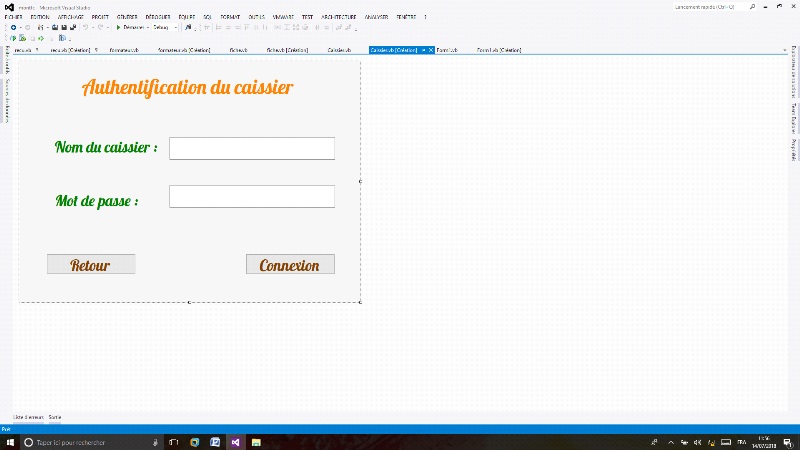
Task: Close the active Caissier.vb [Création] tab
Action: 431,49
